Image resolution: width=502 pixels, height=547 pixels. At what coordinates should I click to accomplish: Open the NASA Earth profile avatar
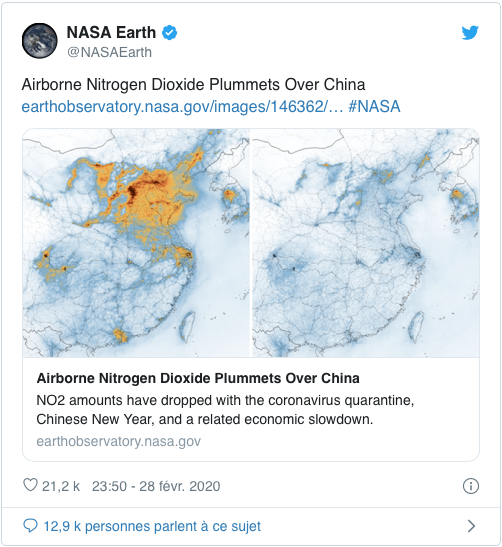coord(39,41)
